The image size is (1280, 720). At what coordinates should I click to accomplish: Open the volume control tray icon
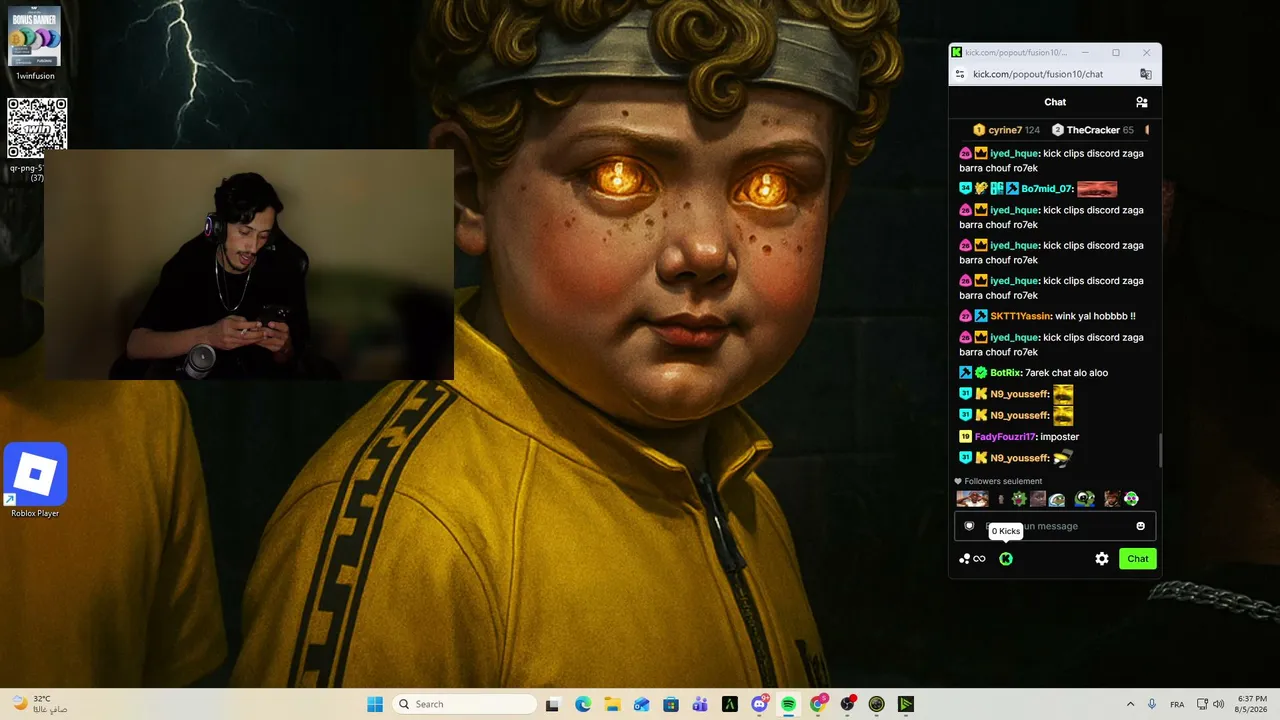click(1218, 704)
